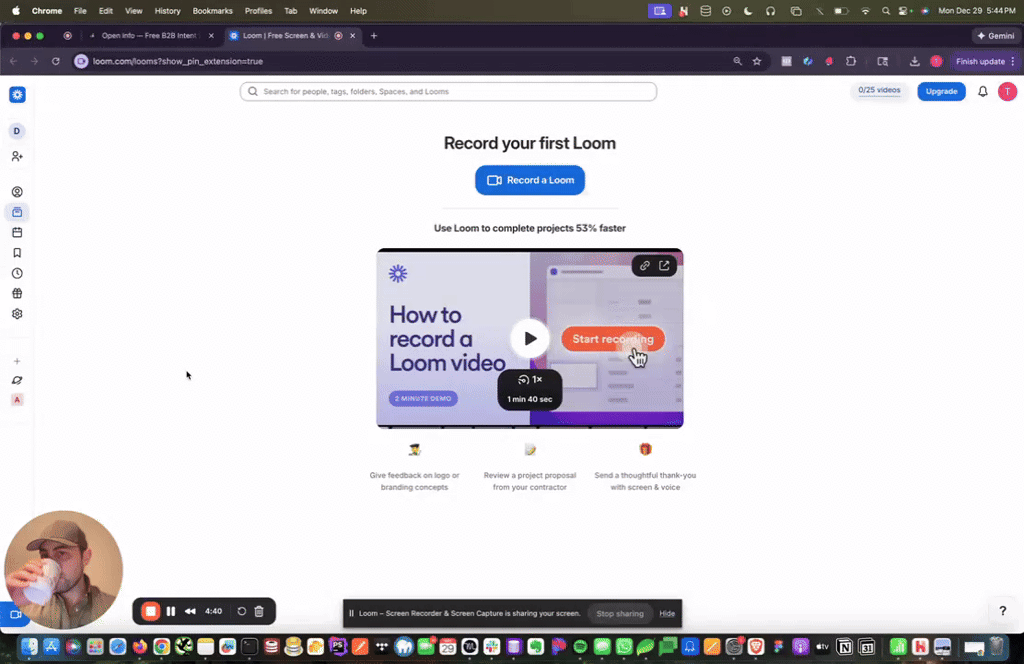This screenshot has height=664, width=1024.
Task: Switch to the Open Info tab
Action: point(149,36)
